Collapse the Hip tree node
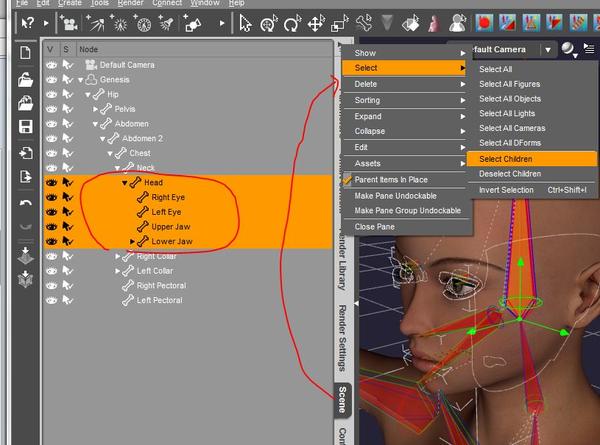 click(x=88, y=95)
